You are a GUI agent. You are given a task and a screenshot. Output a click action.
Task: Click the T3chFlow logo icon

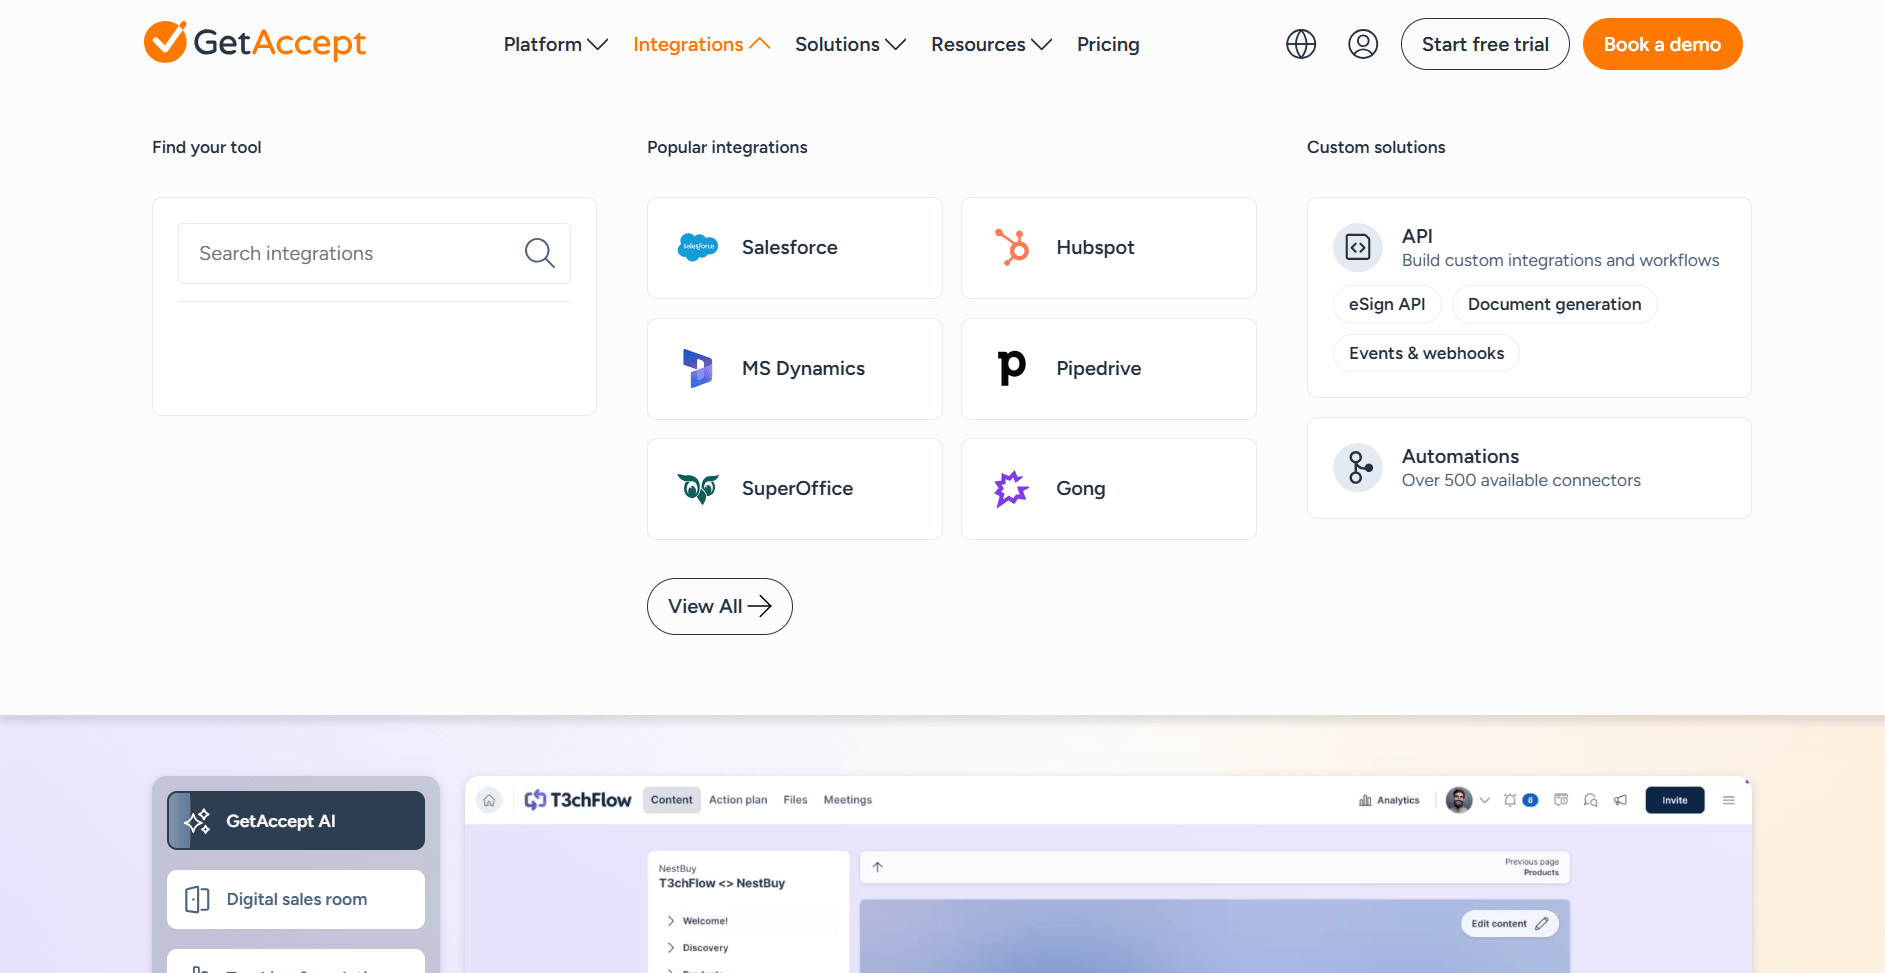tap(536, 800)
